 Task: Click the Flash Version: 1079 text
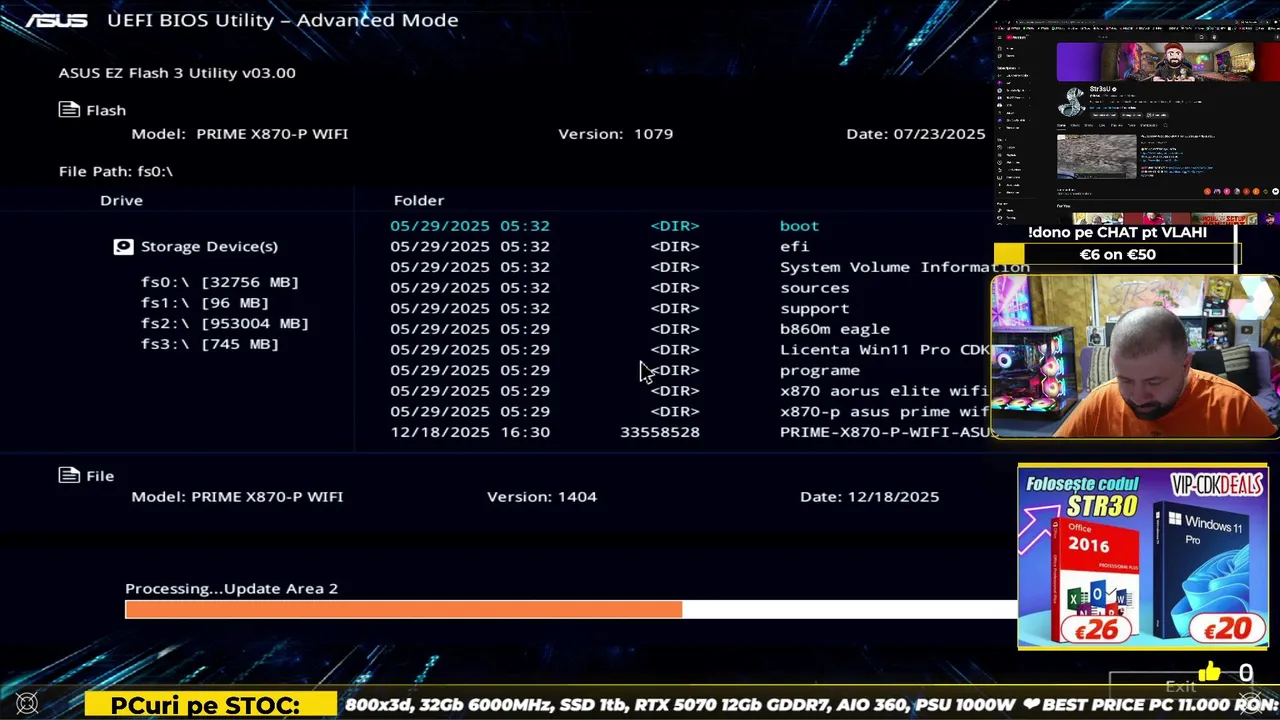click(x=616, y=133)
